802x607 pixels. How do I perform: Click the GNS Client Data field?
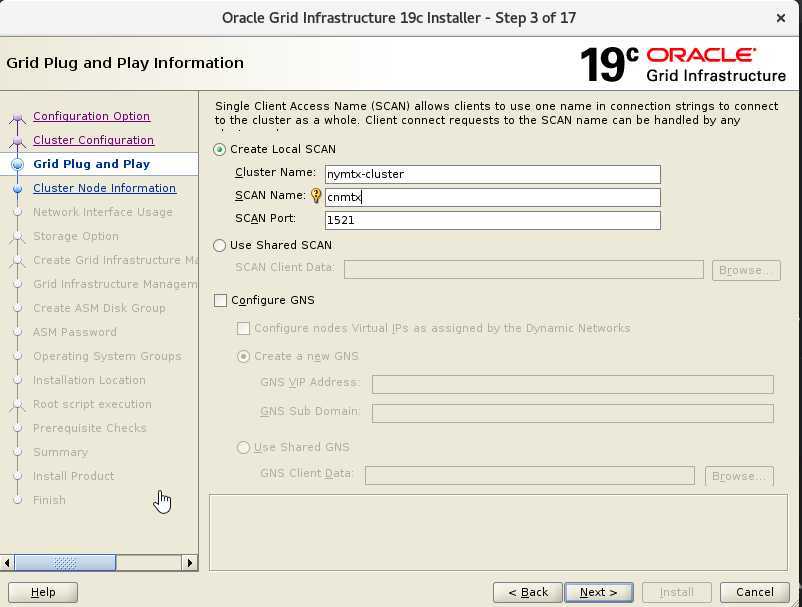tap(530, 475)
